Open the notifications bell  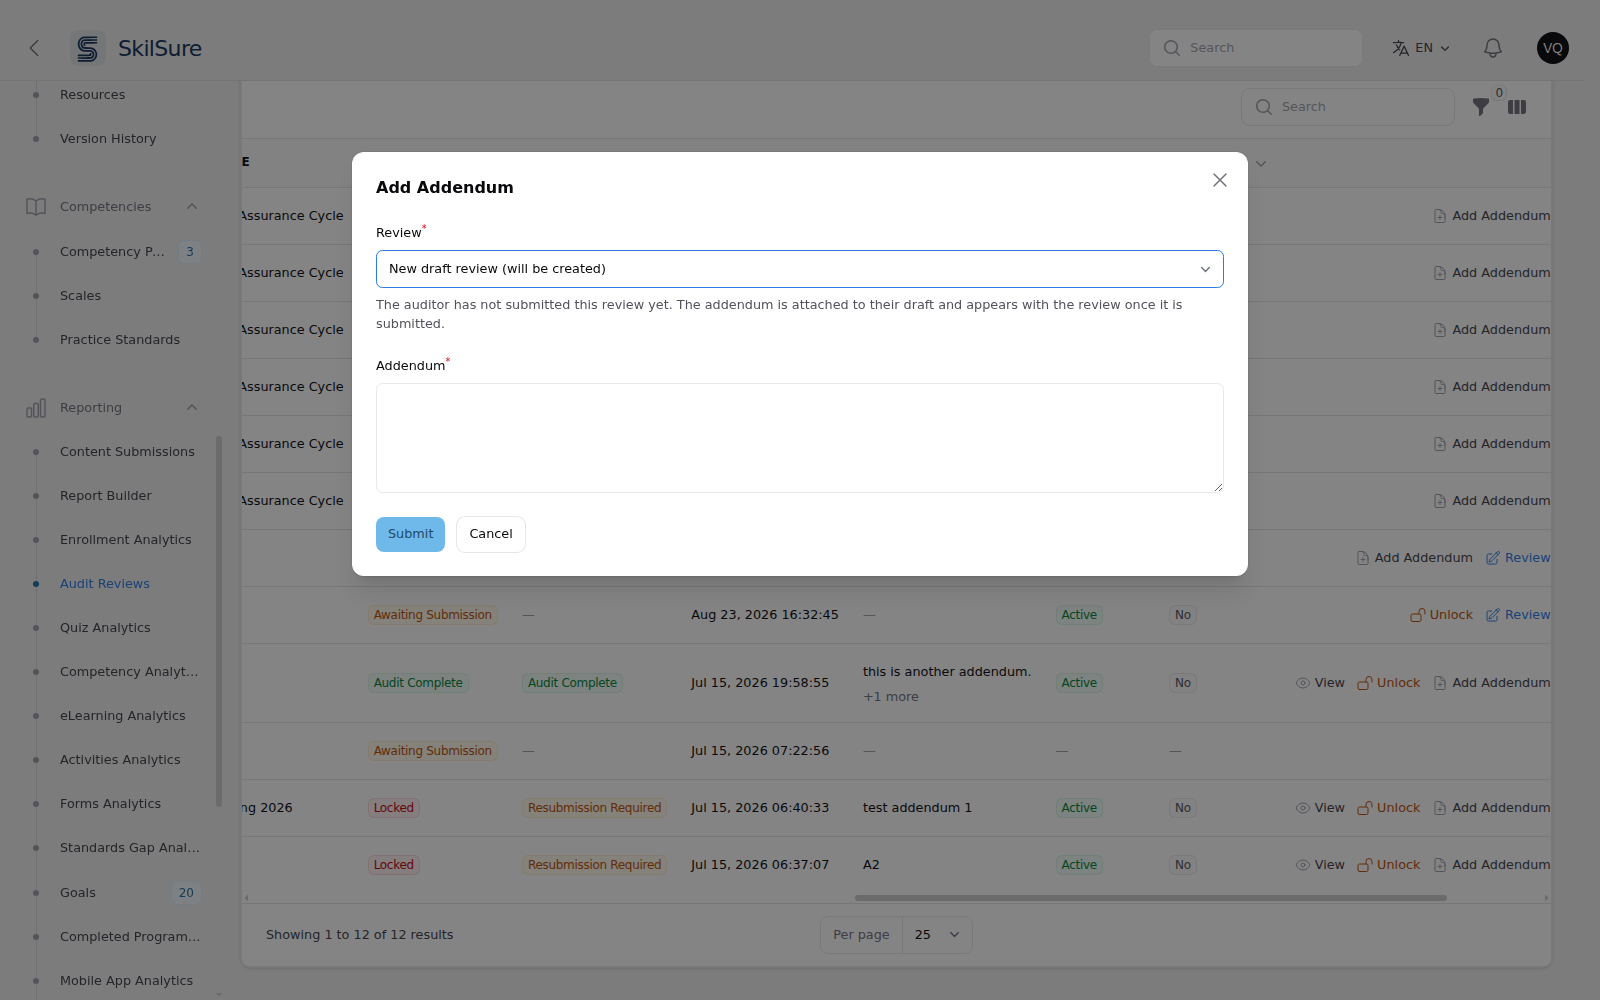click(1493, 48)
